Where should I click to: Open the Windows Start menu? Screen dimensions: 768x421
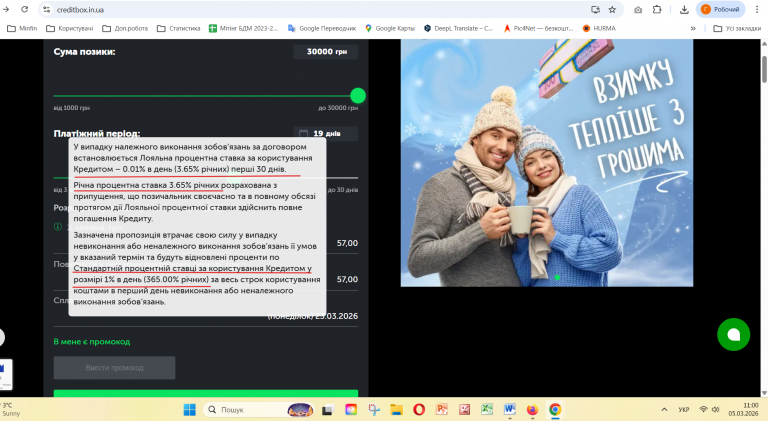(190, 409)
